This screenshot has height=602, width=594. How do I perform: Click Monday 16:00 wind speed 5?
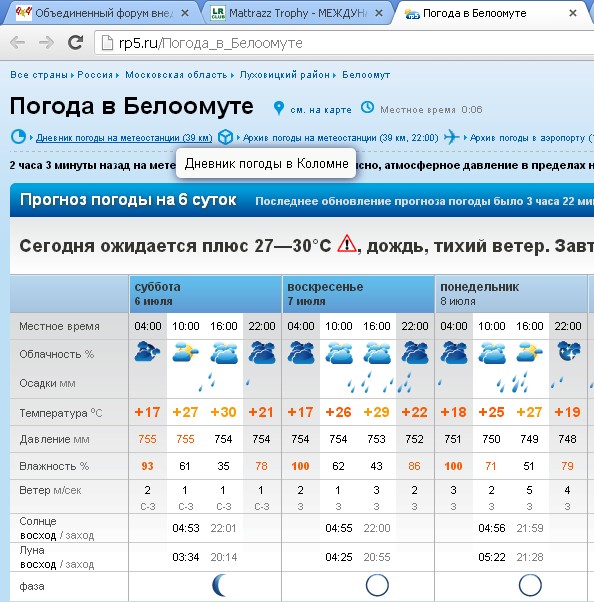529,490
